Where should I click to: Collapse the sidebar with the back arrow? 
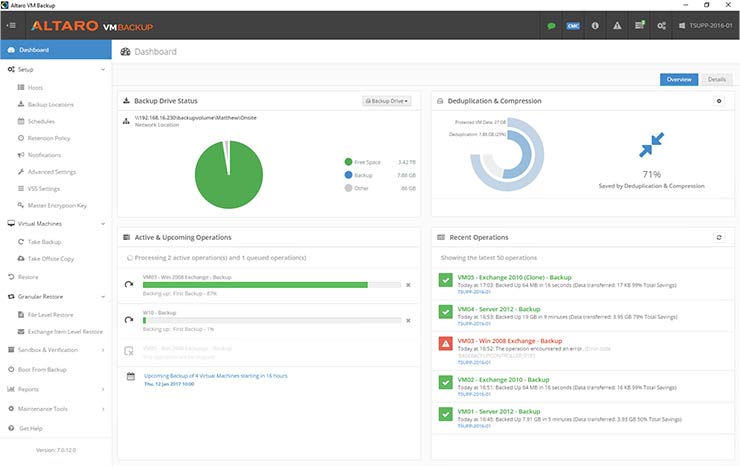[10, 25]
